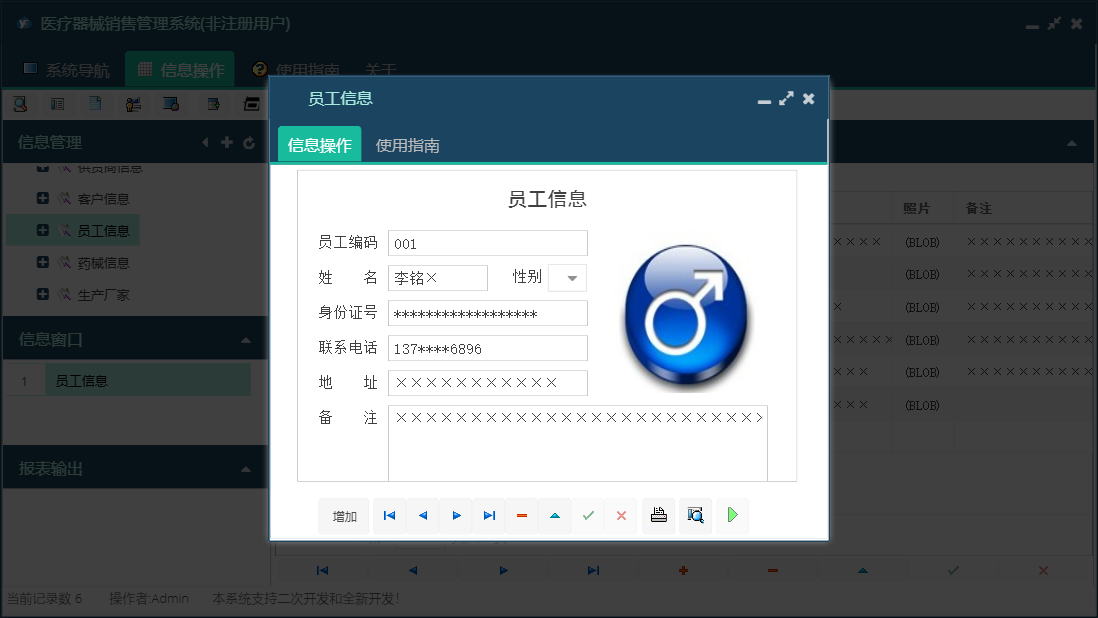
Task: Click inside the 联系电话 phone field
Action: tap(487, 347)
